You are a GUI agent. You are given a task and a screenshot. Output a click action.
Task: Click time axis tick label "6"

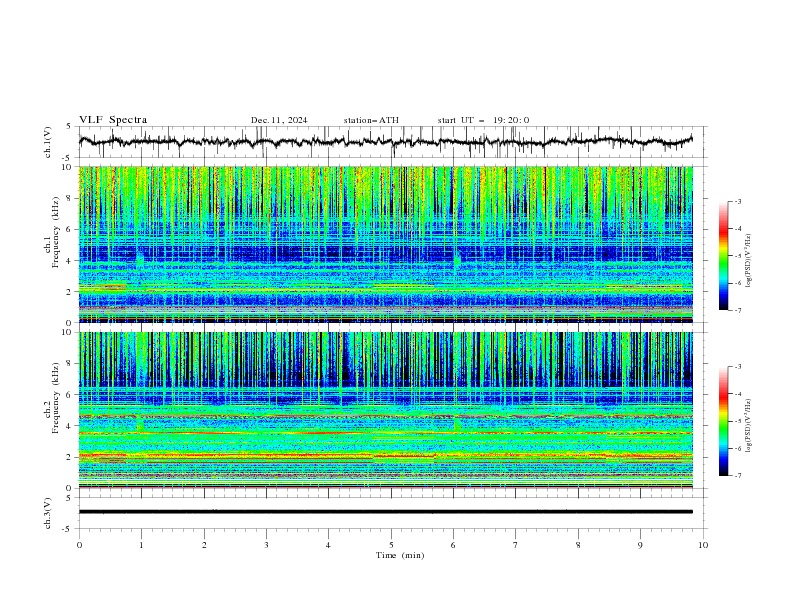point(453,545)
